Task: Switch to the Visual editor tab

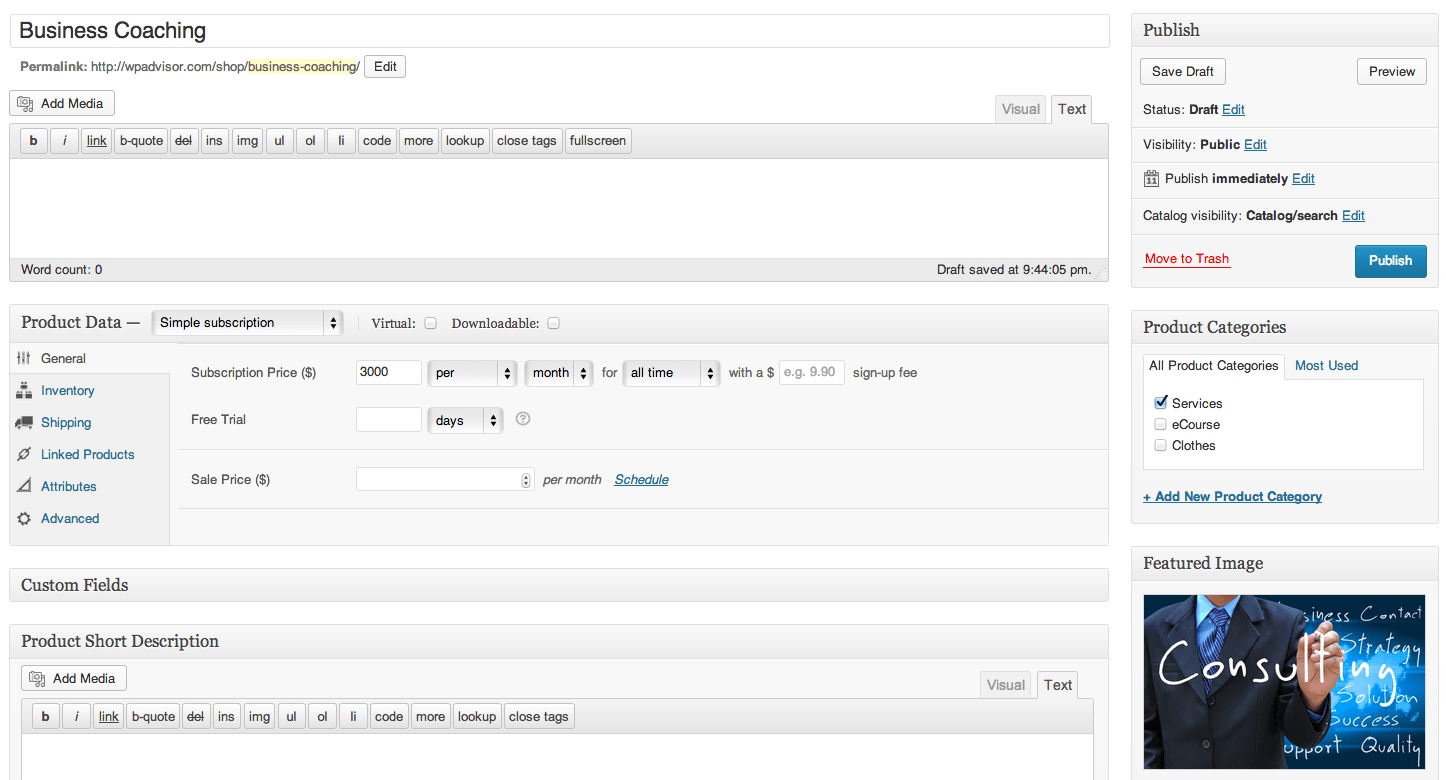Action: [1020, 109]
